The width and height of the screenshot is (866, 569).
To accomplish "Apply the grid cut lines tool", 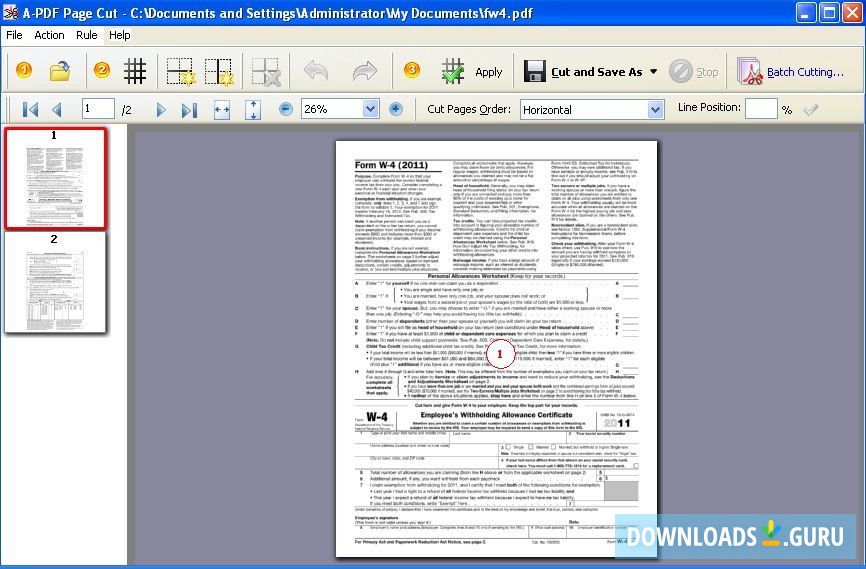I will click(135, 71).
